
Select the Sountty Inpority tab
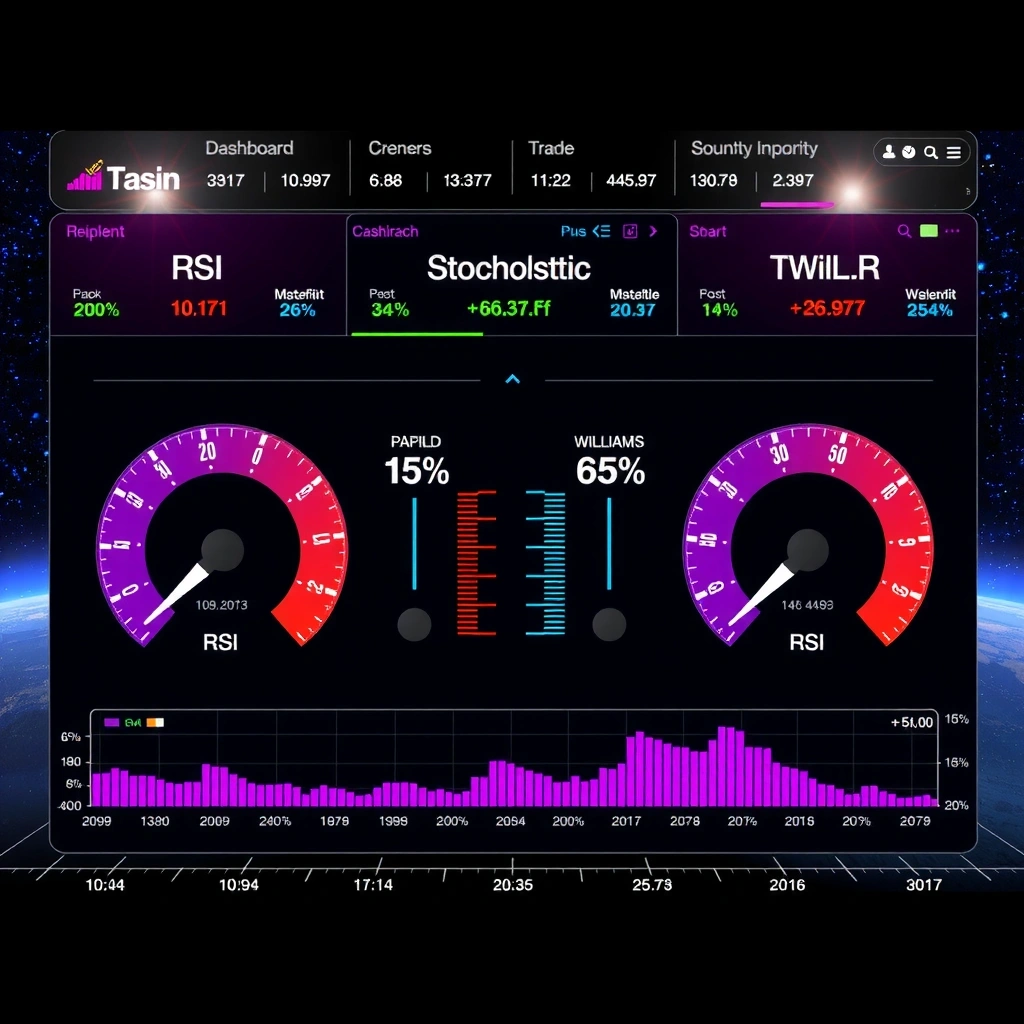point(754,148)
